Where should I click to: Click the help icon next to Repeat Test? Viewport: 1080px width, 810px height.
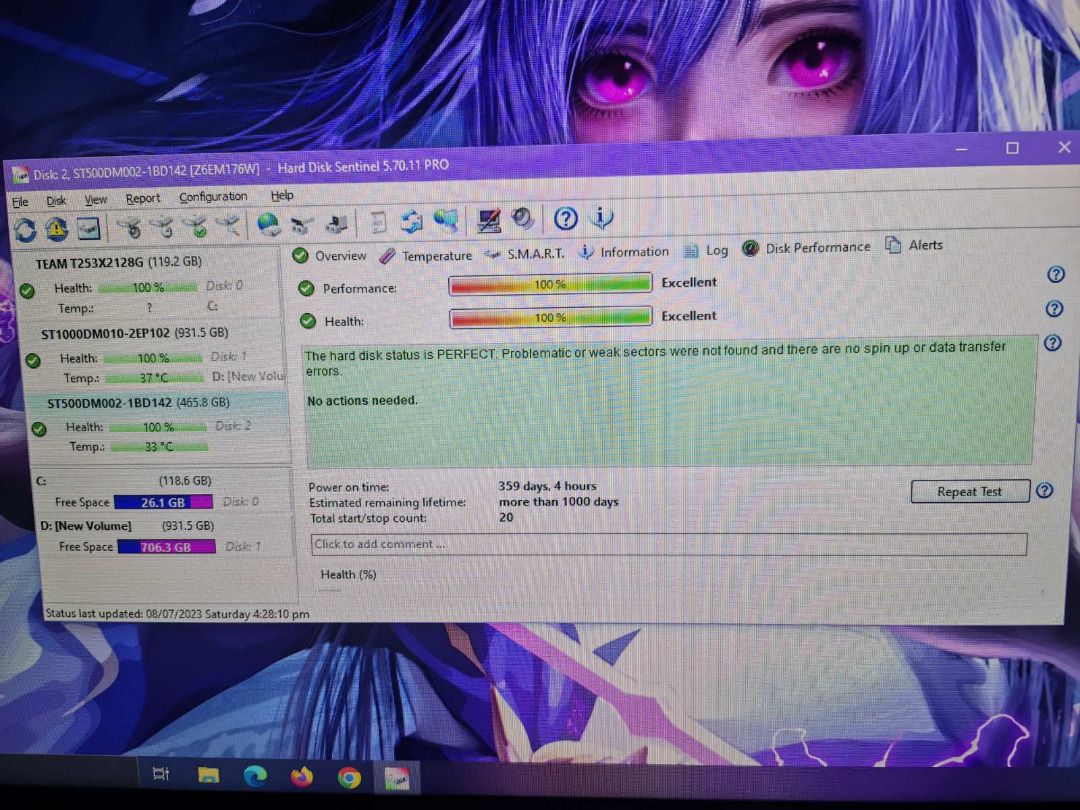click(1044, 490)
